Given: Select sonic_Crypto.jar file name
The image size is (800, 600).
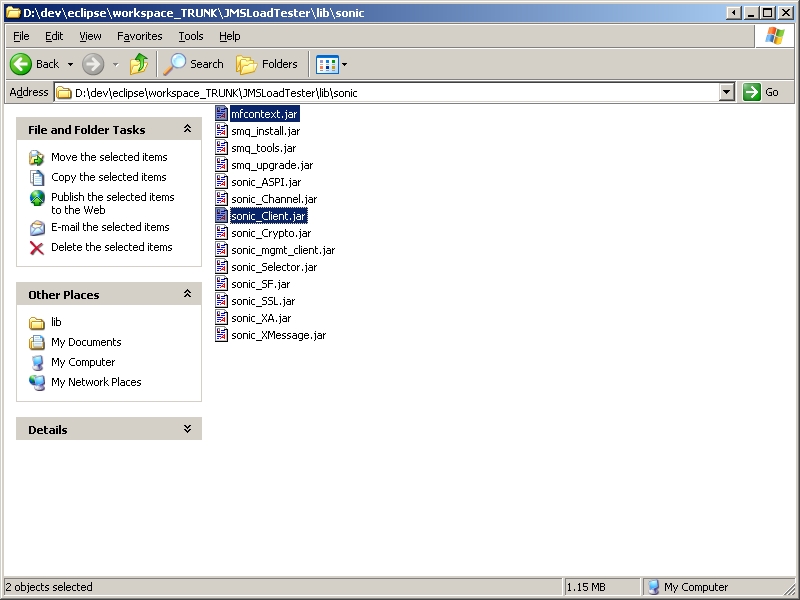Looking at the screenshot, I should (x=271, y=233).
